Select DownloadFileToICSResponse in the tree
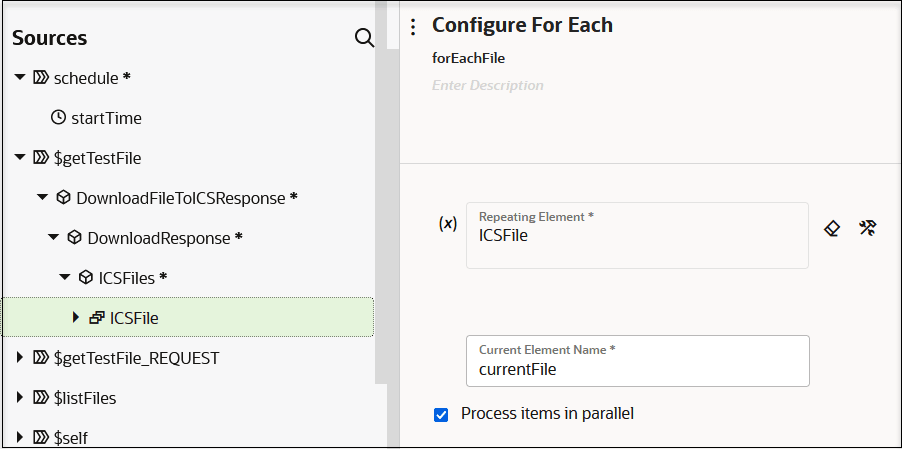 (180, 198)
